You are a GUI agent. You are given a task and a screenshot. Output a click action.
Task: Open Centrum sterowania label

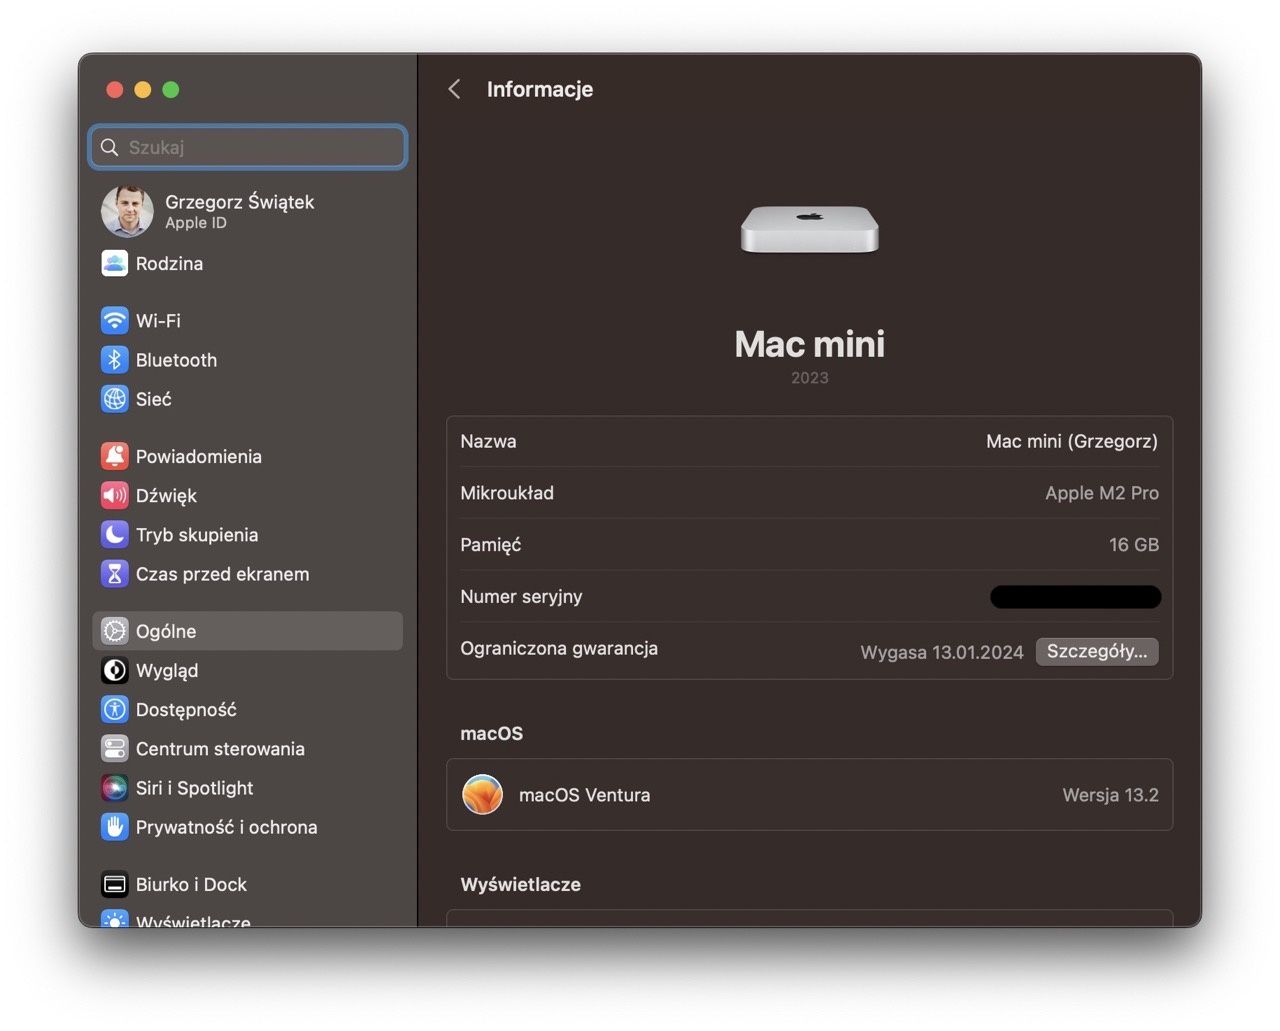click(x=220, y=749)
